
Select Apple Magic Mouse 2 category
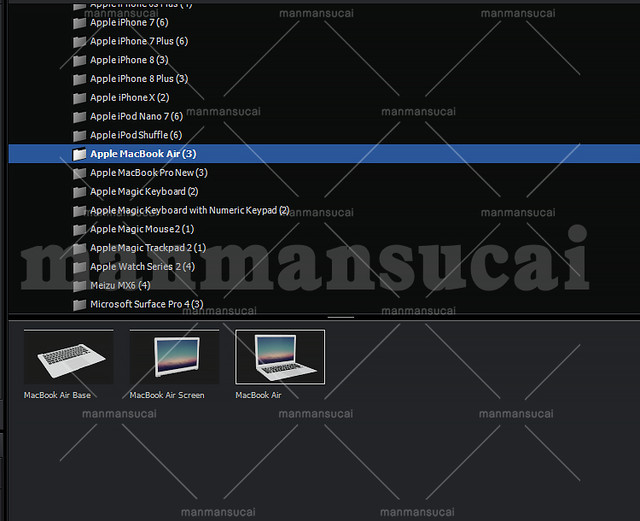tap(141, 229)
